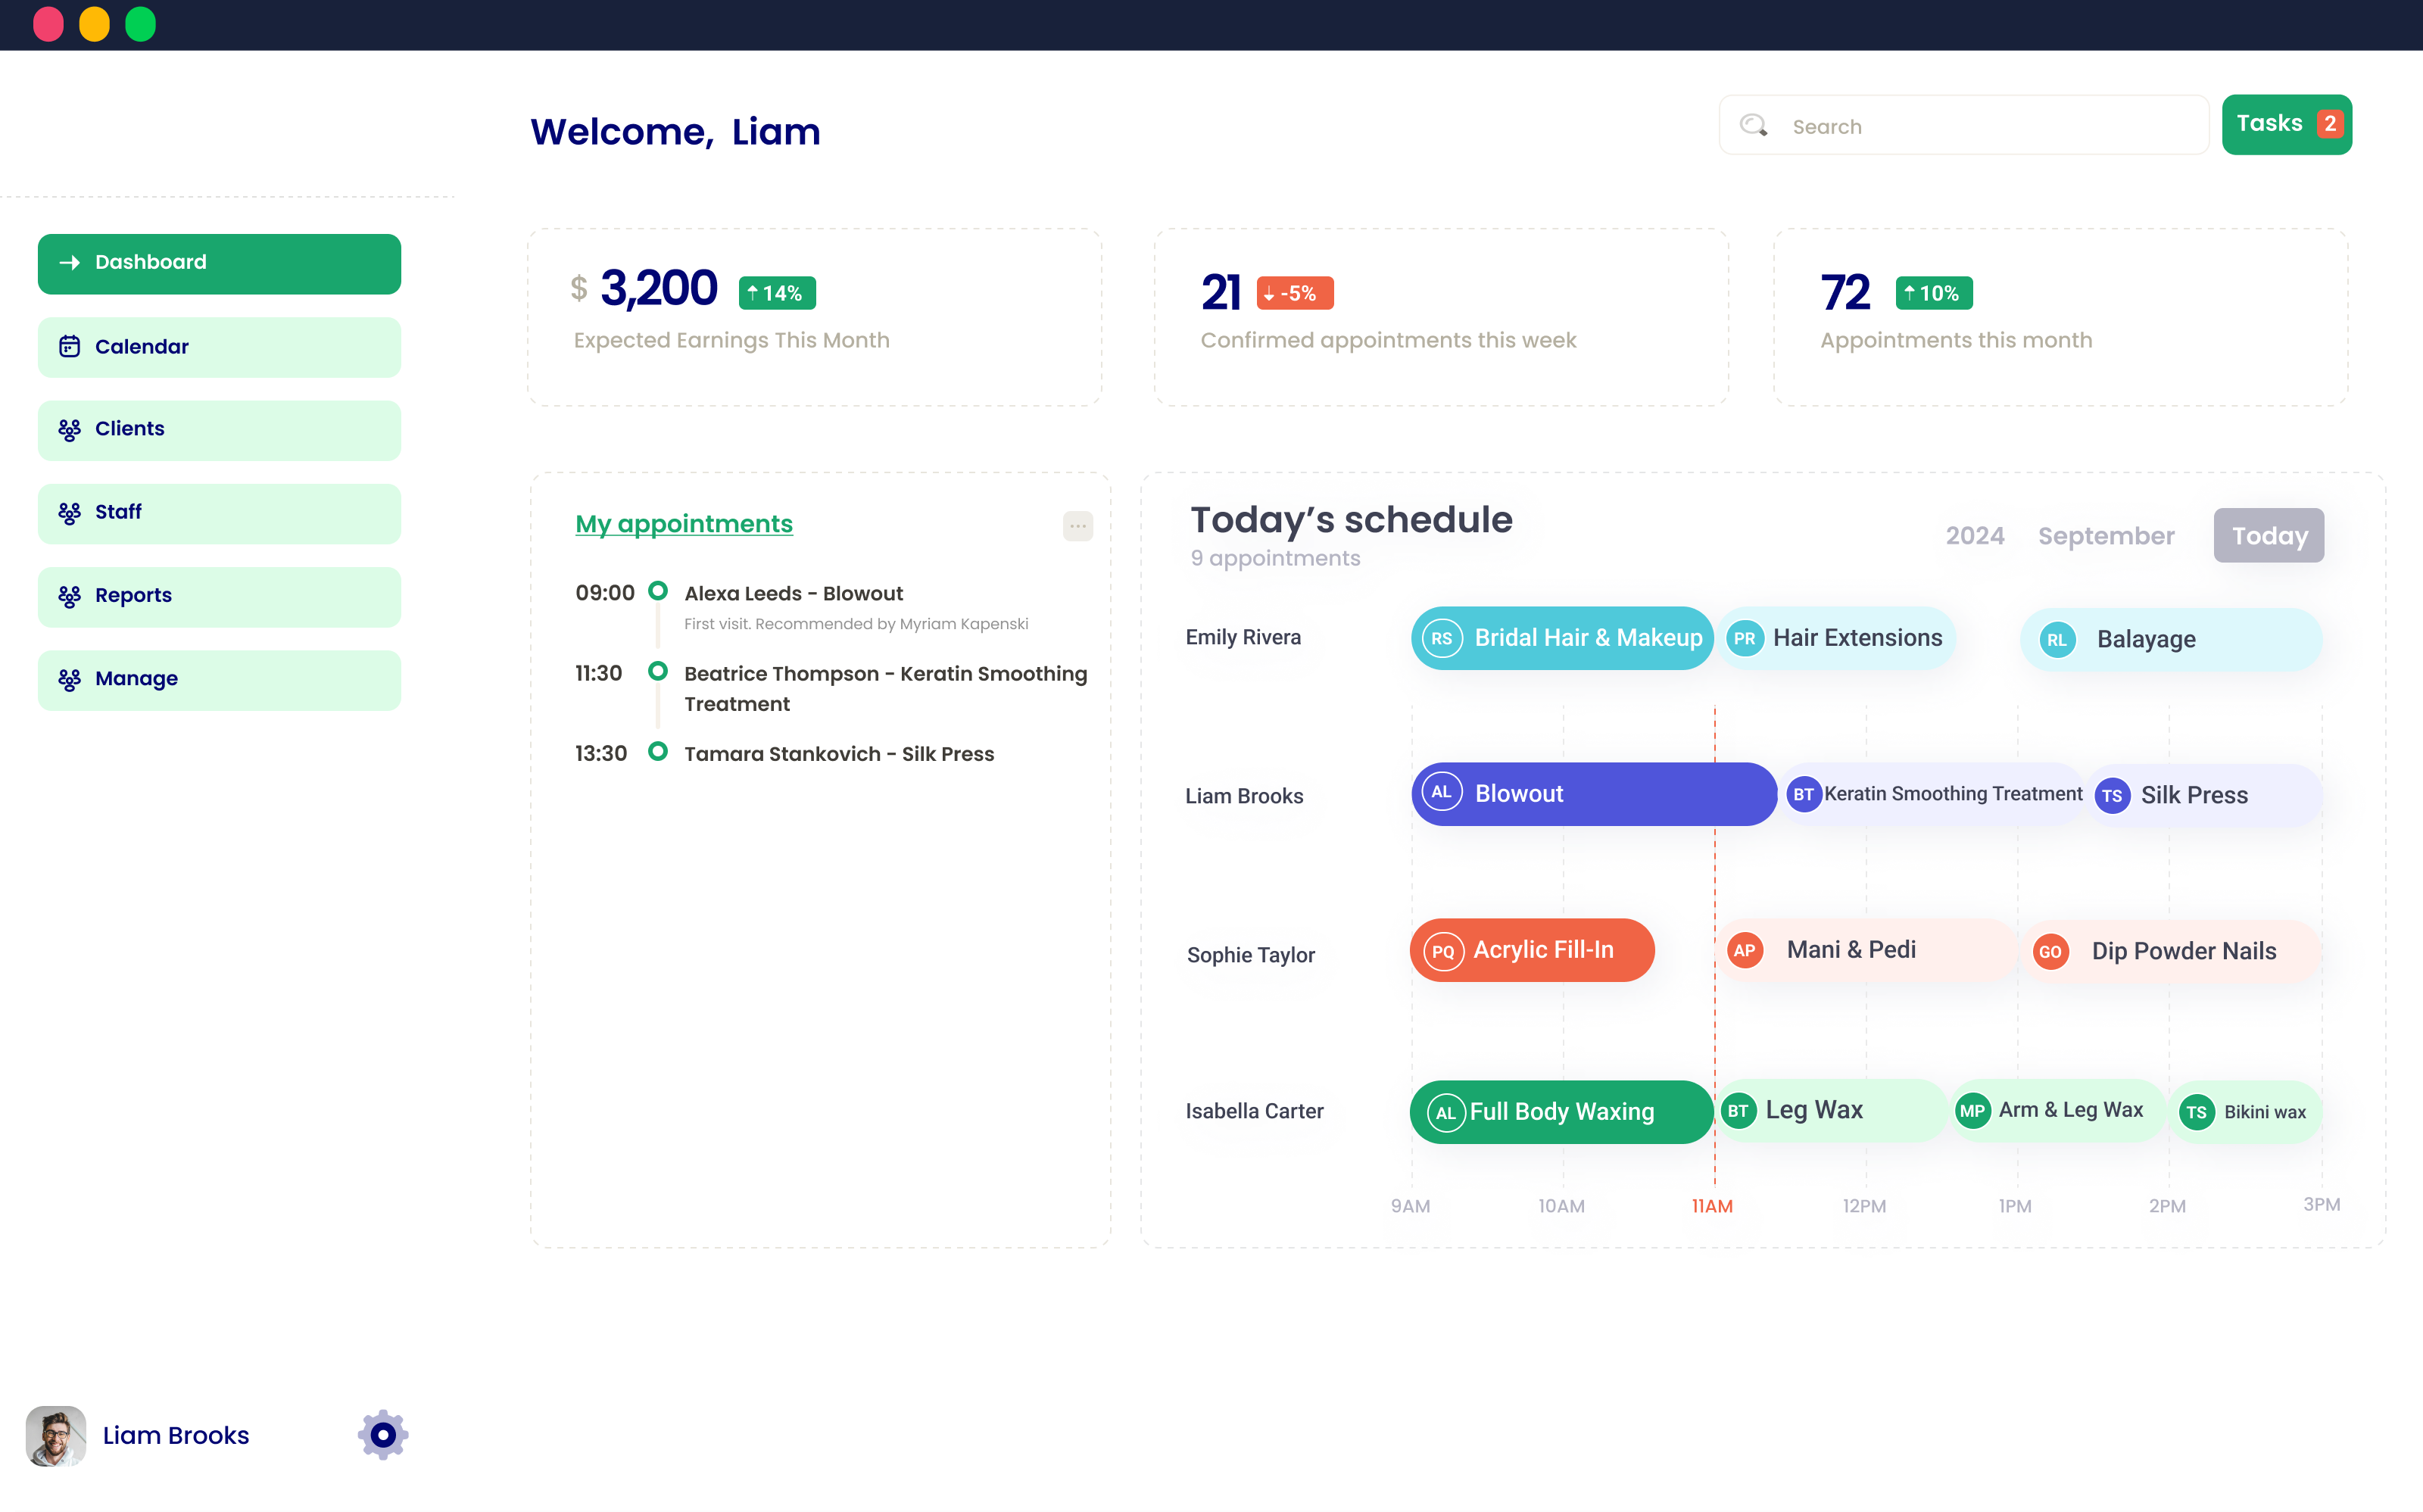This screenshot has width=2423, height=1512.
Task: Click the AL avatar on Full Body Waxing
Action: tap(1446, 1113)
